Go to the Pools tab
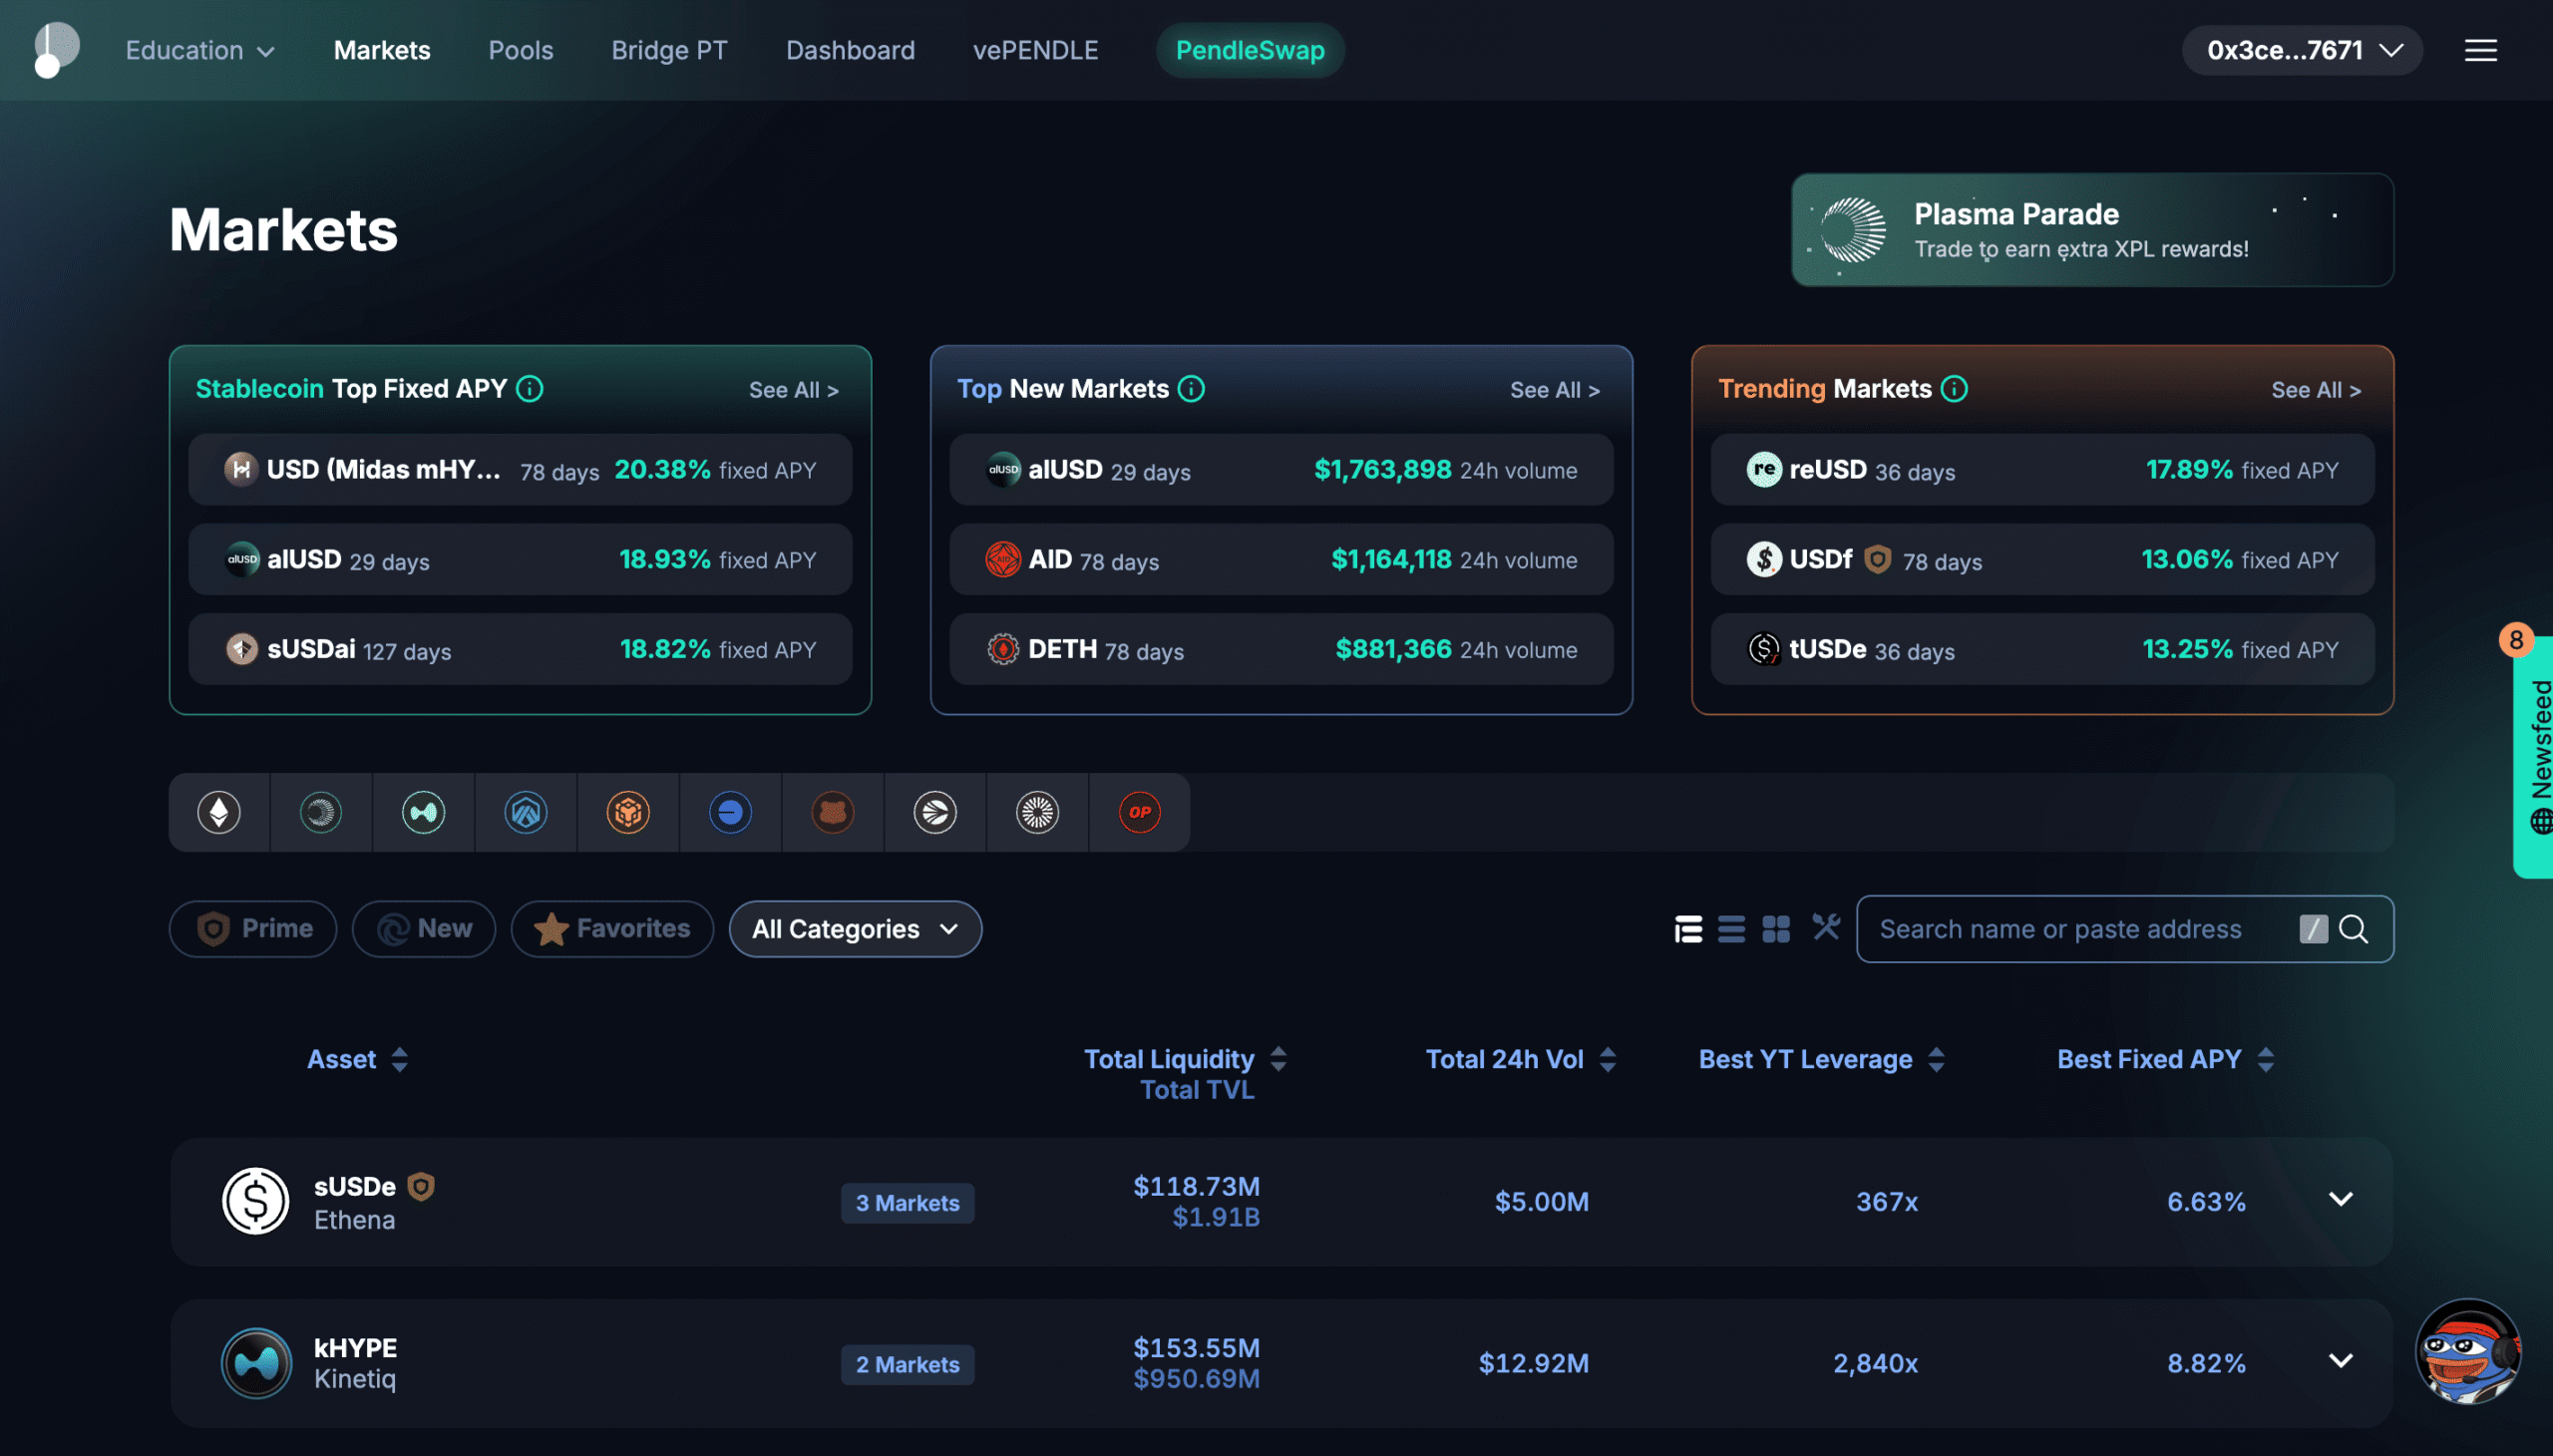This screenshot has width=2553, height=1456. (x=520, y=50)
